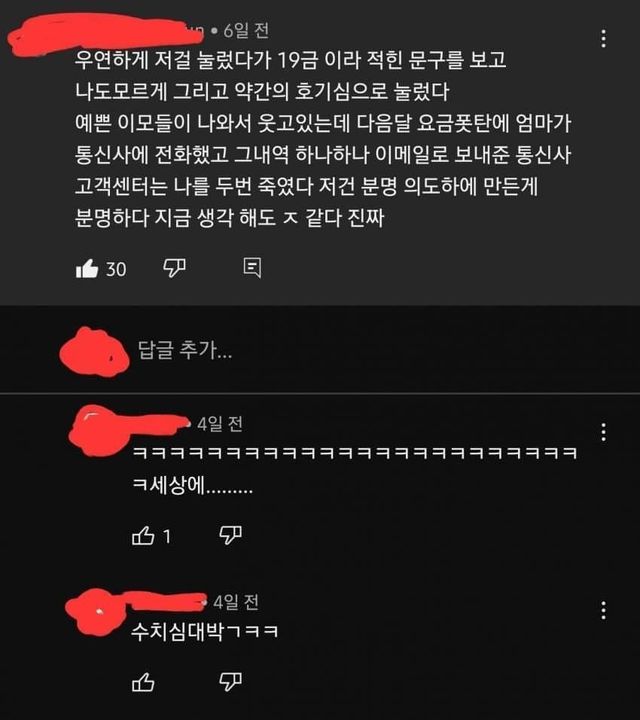
Task: Dislike the ㅋㅋㅋ 세상에 reply
Action: click(x=230, y=535)
